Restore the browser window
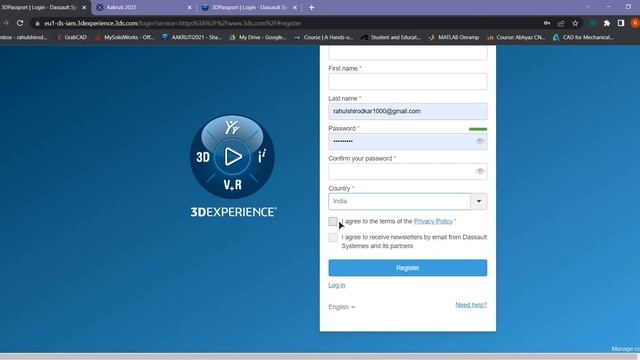The width and height of the screenshot is (640, 360). [628, 7]
